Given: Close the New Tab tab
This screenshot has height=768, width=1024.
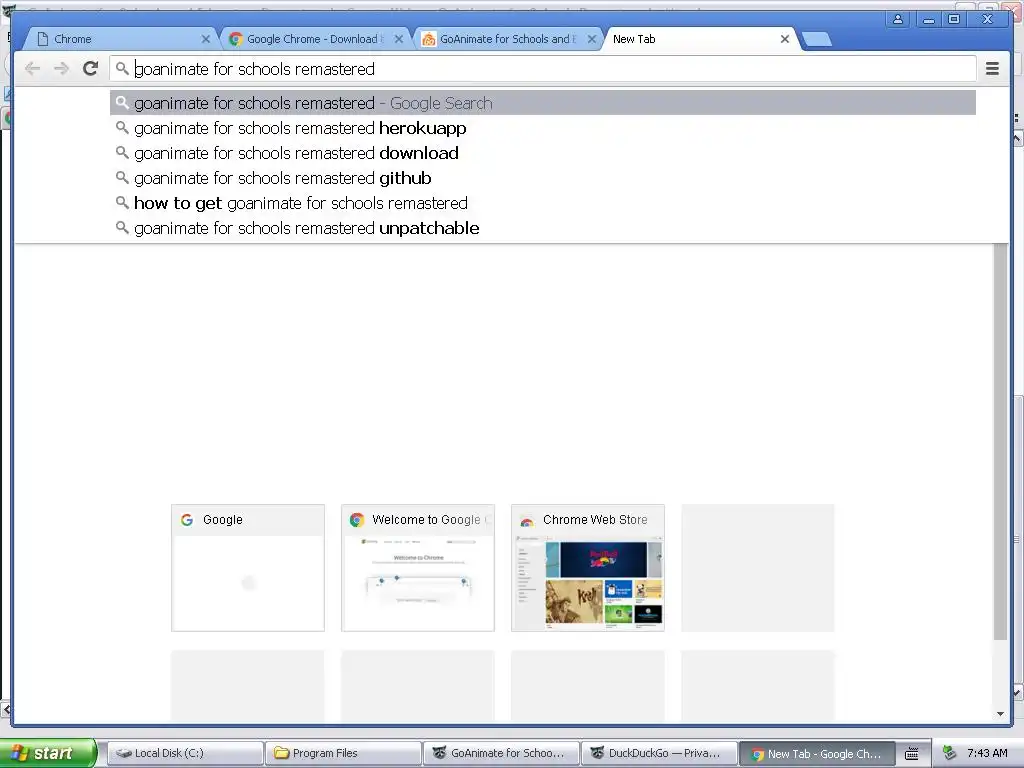Looking at the screenshot, I should [785, 39].
